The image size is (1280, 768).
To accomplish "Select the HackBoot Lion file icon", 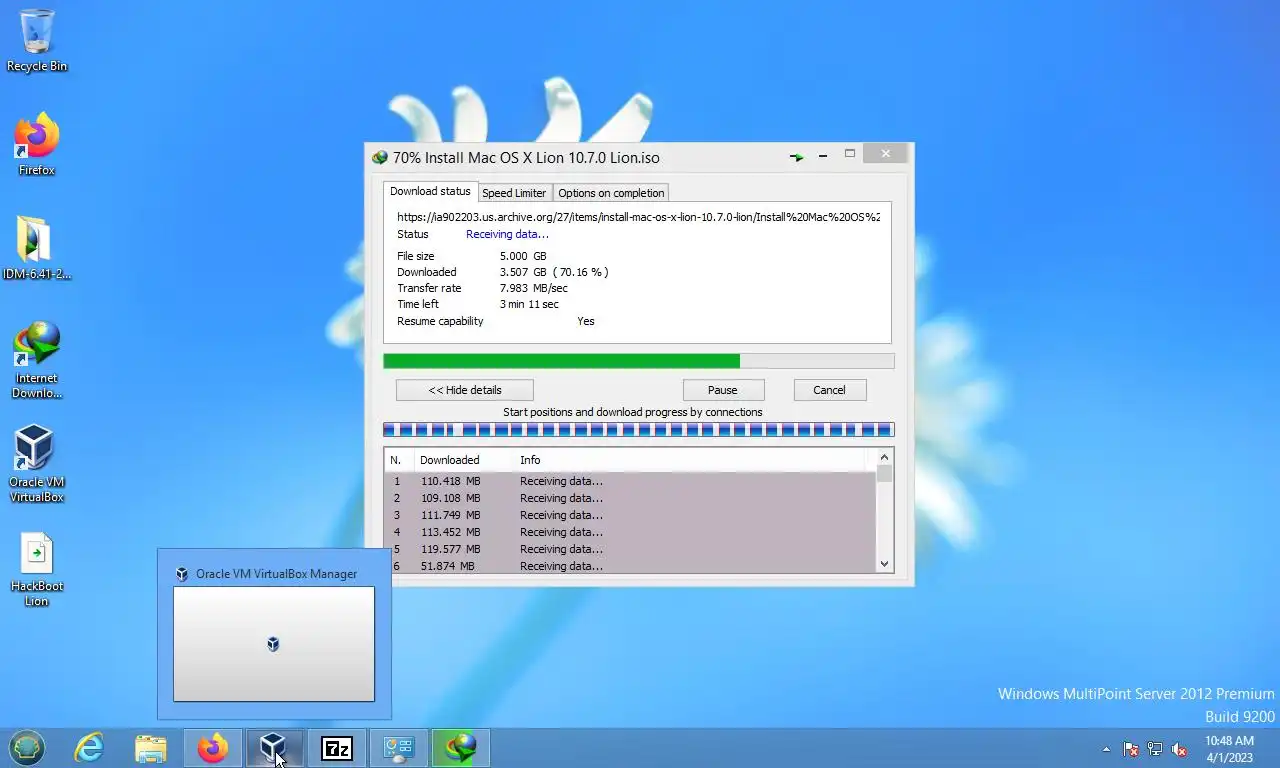I will point(37,570).
